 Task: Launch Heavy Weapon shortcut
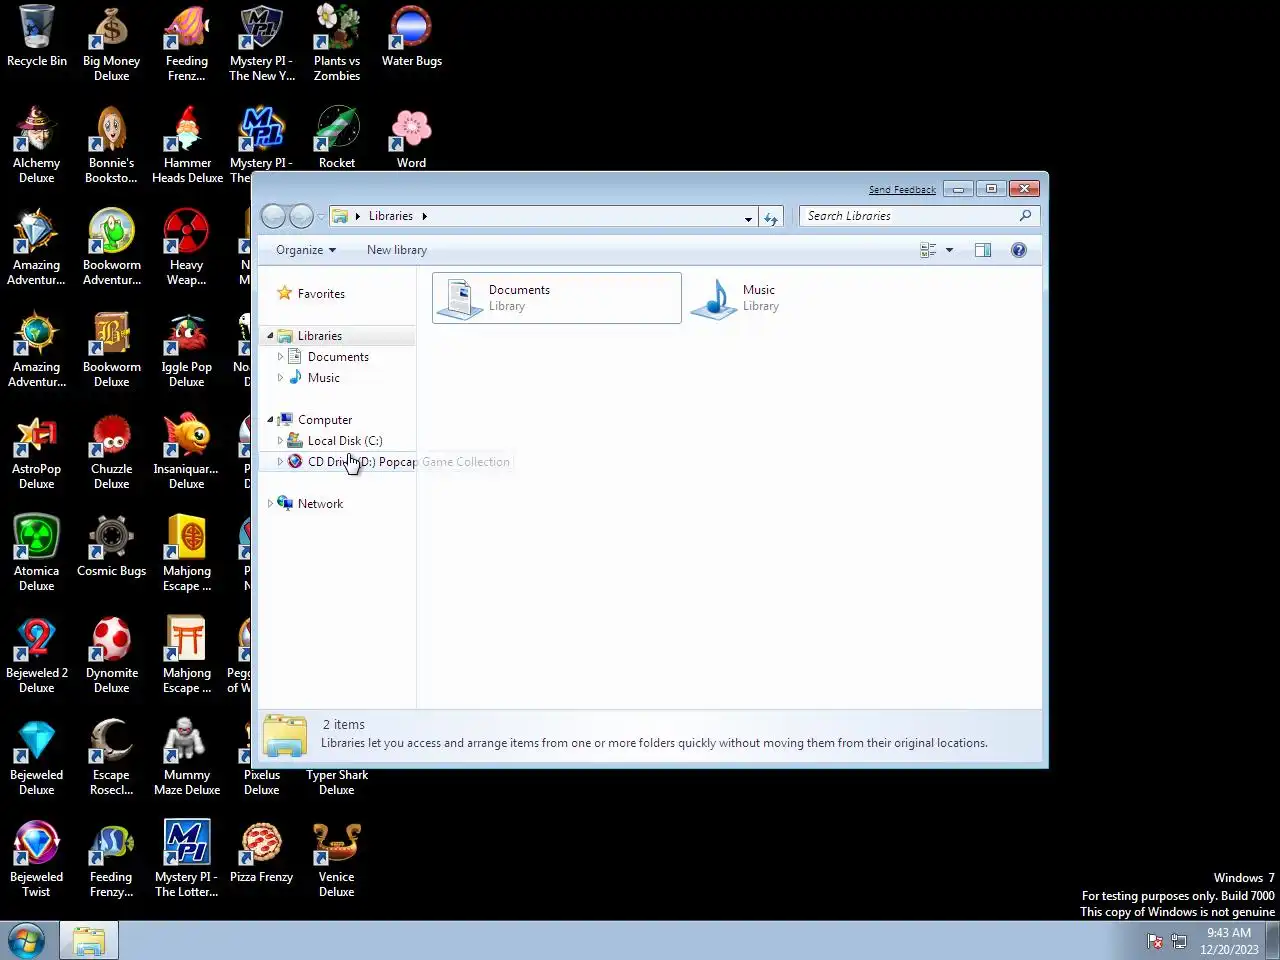tap(187, 247)
